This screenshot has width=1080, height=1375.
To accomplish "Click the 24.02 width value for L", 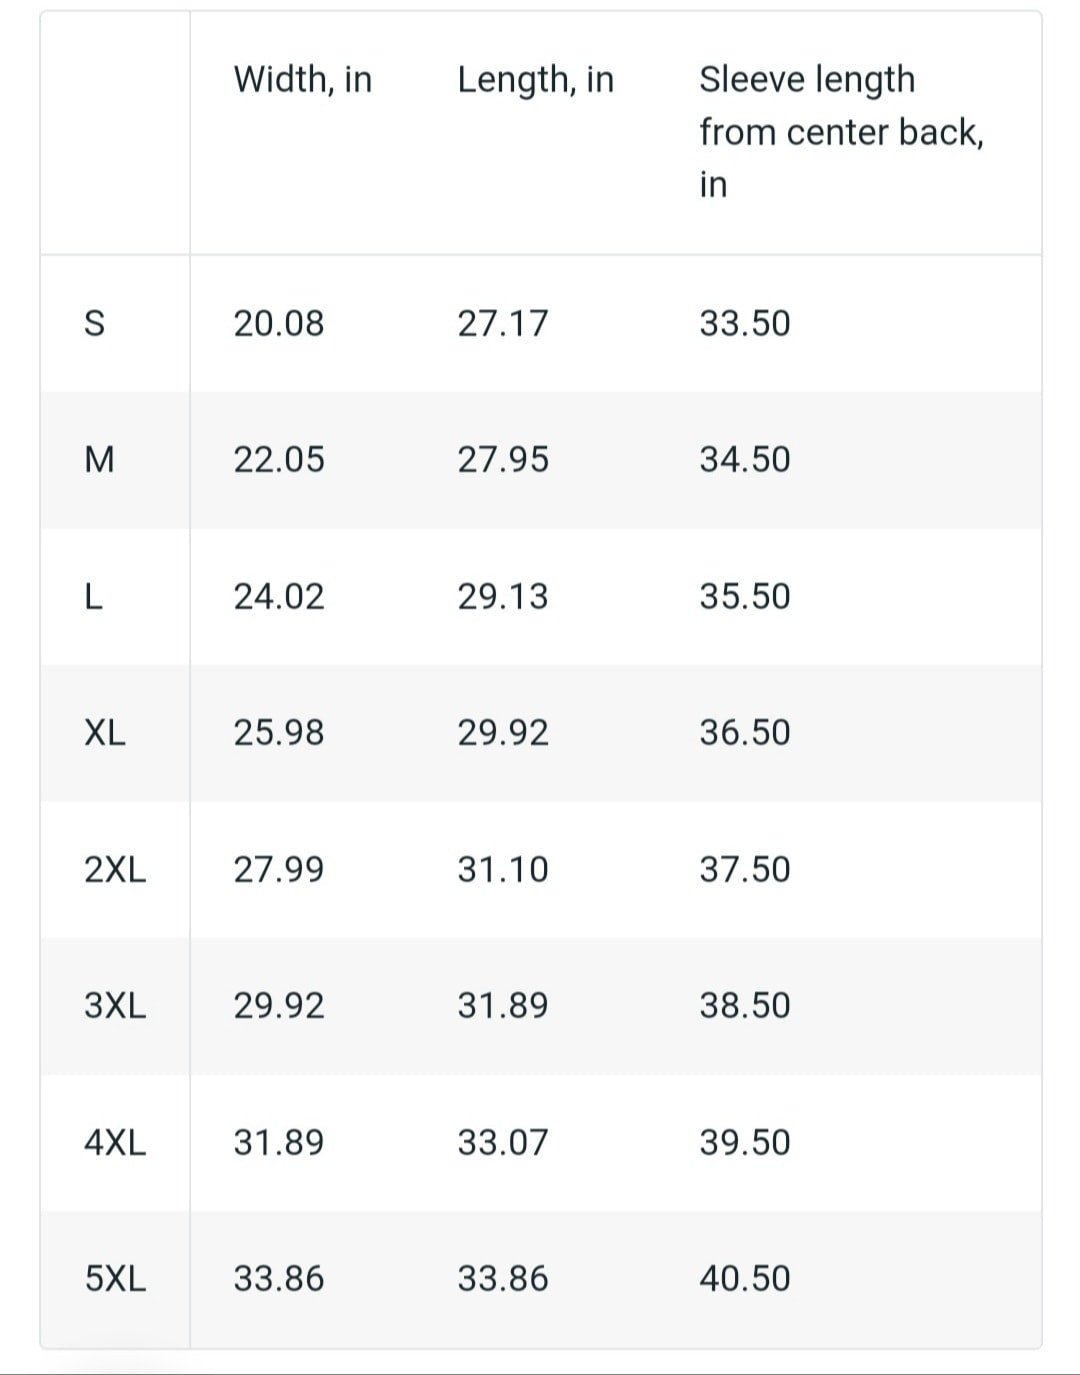I will click(x=279, y=597).
